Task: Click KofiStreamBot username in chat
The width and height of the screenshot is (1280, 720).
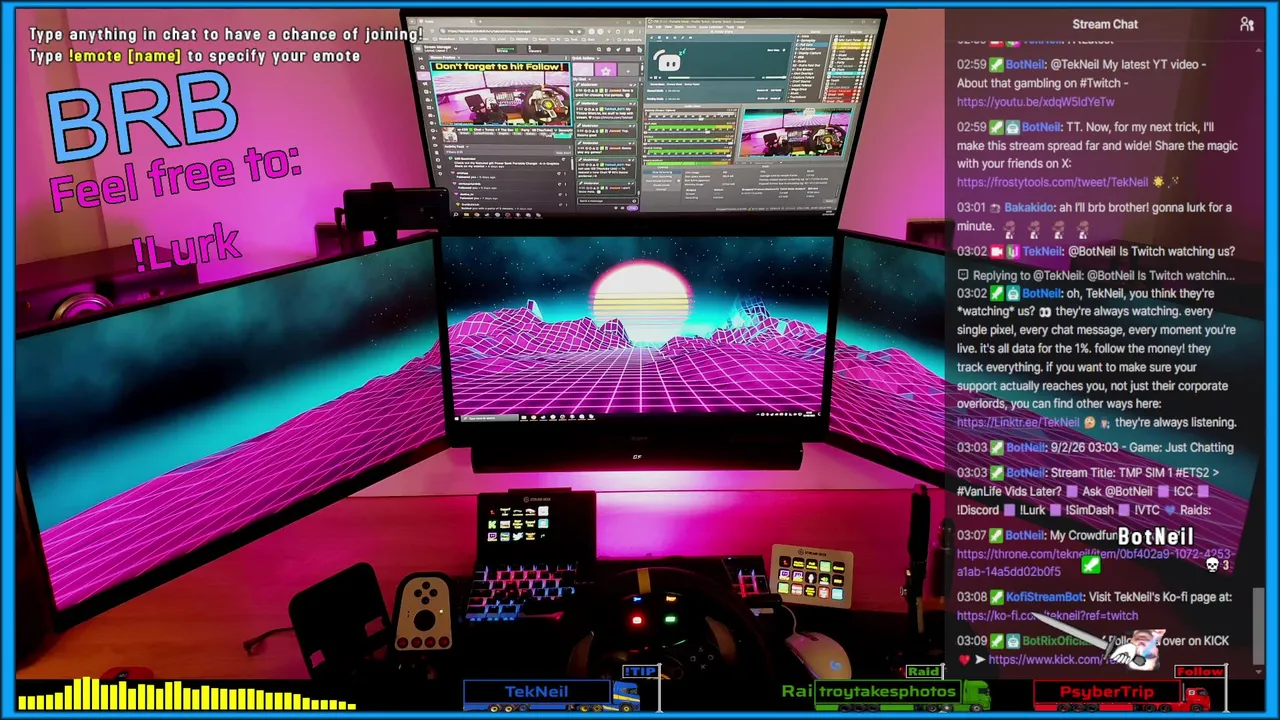Action: pyautogui.click(x=1045, y=597)
